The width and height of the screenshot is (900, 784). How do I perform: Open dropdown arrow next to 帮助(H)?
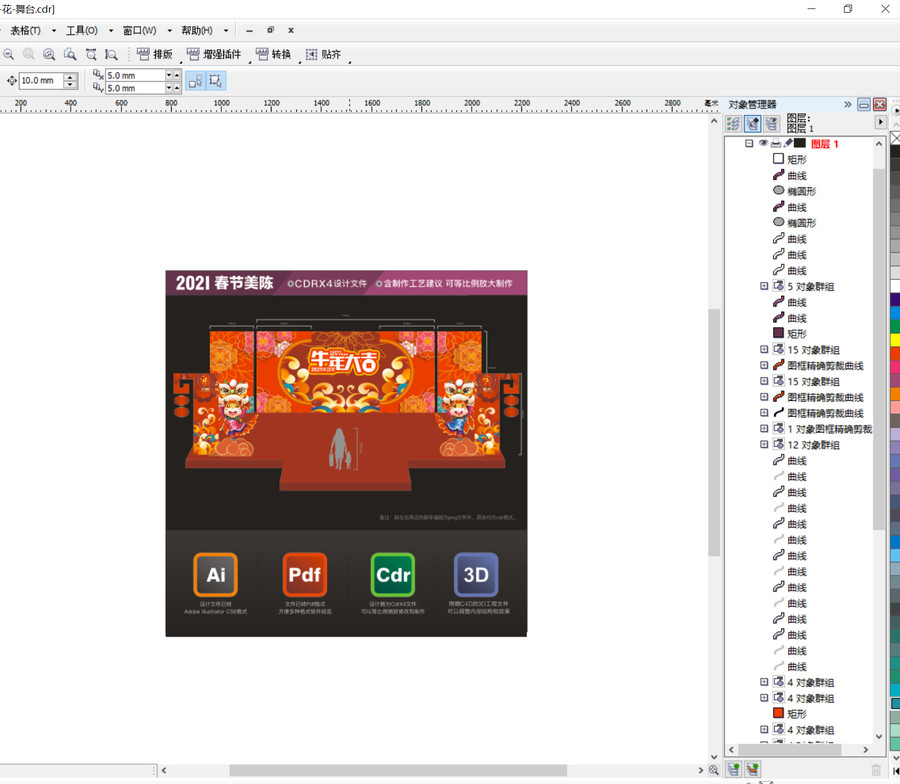226,30
